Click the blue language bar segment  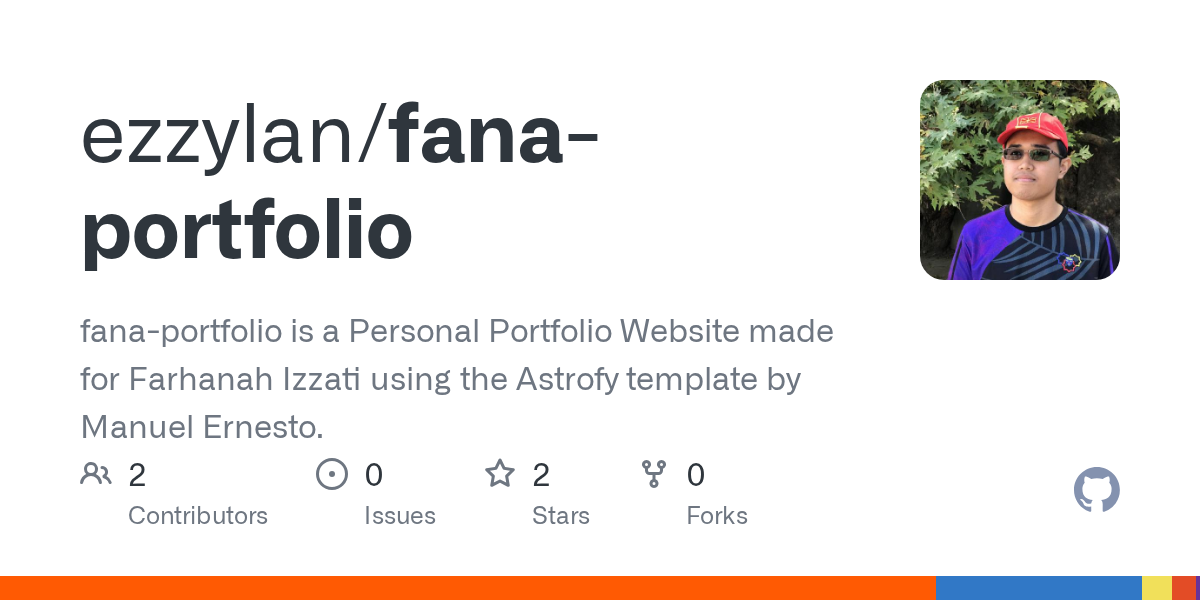1039,588
